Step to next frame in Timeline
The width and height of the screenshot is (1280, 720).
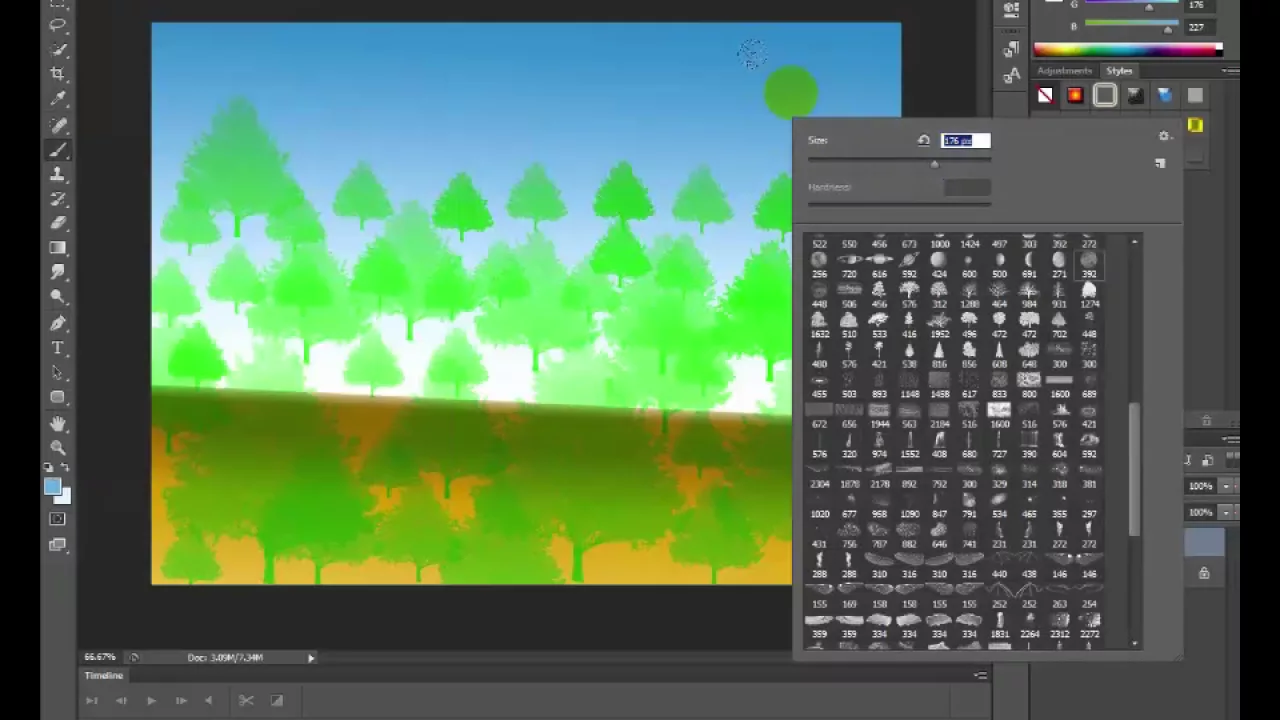click(181, 700)
